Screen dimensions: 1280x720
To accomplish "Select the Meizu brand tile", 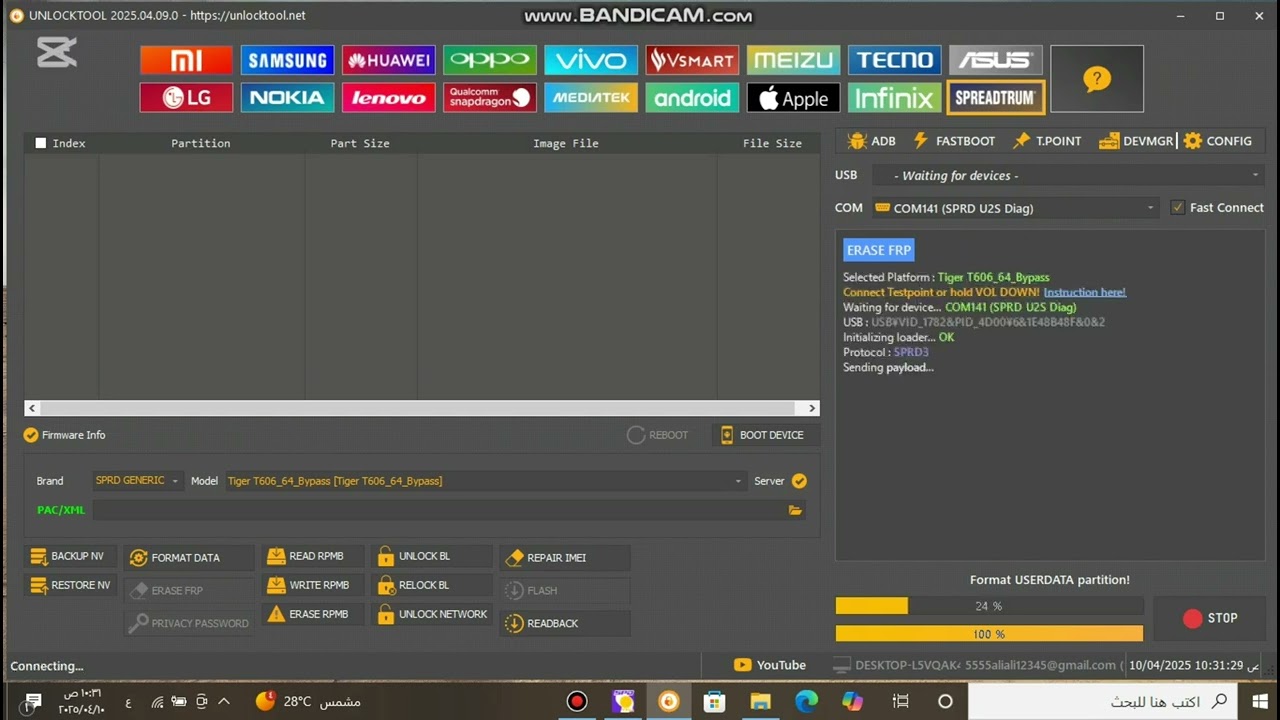I will pyautogui.click(x=793, y=60).
